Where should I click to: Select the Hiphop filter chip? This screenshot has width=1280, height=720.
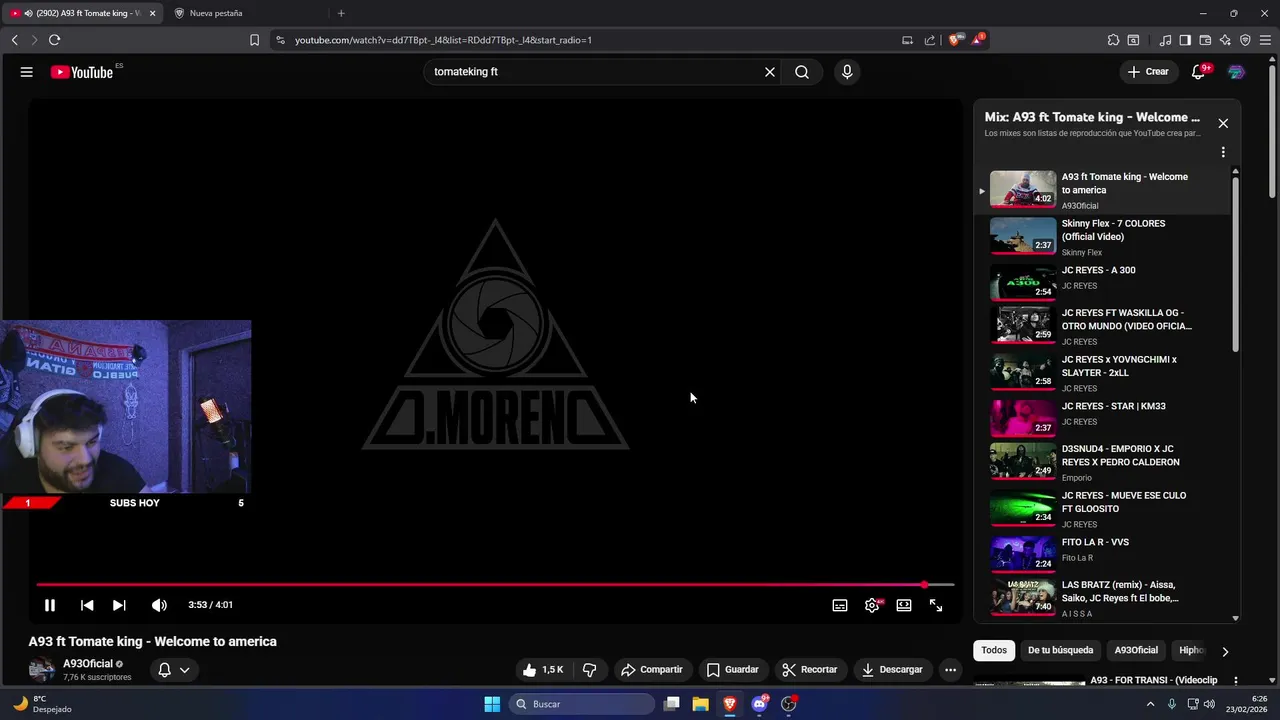(x=1191, y=650)
